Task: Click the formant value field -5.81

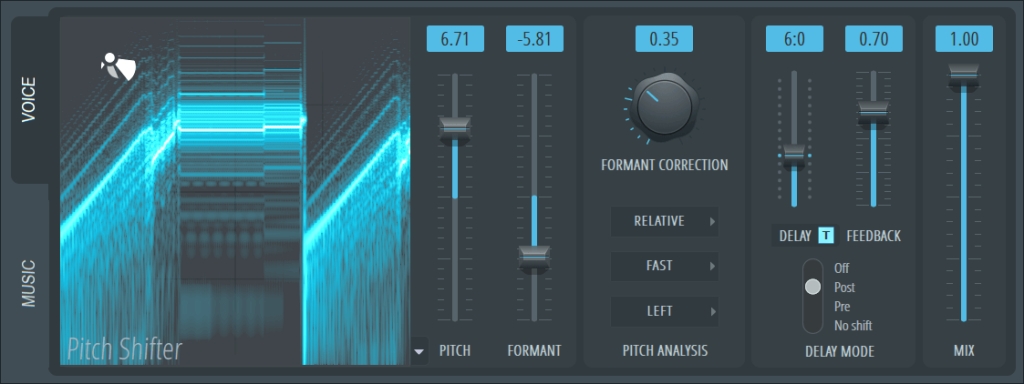Action: [534, 39]
